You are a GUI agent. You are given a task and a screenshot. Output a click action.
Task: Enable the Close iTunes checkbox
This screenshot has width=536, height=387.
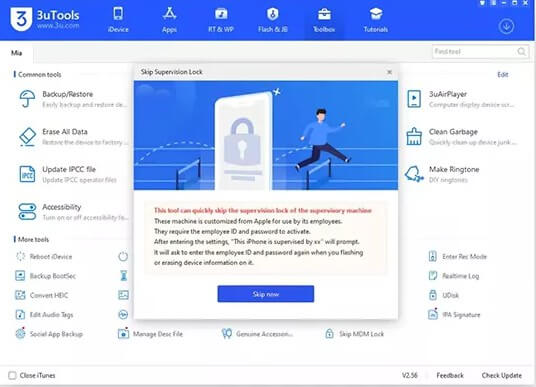12,375
